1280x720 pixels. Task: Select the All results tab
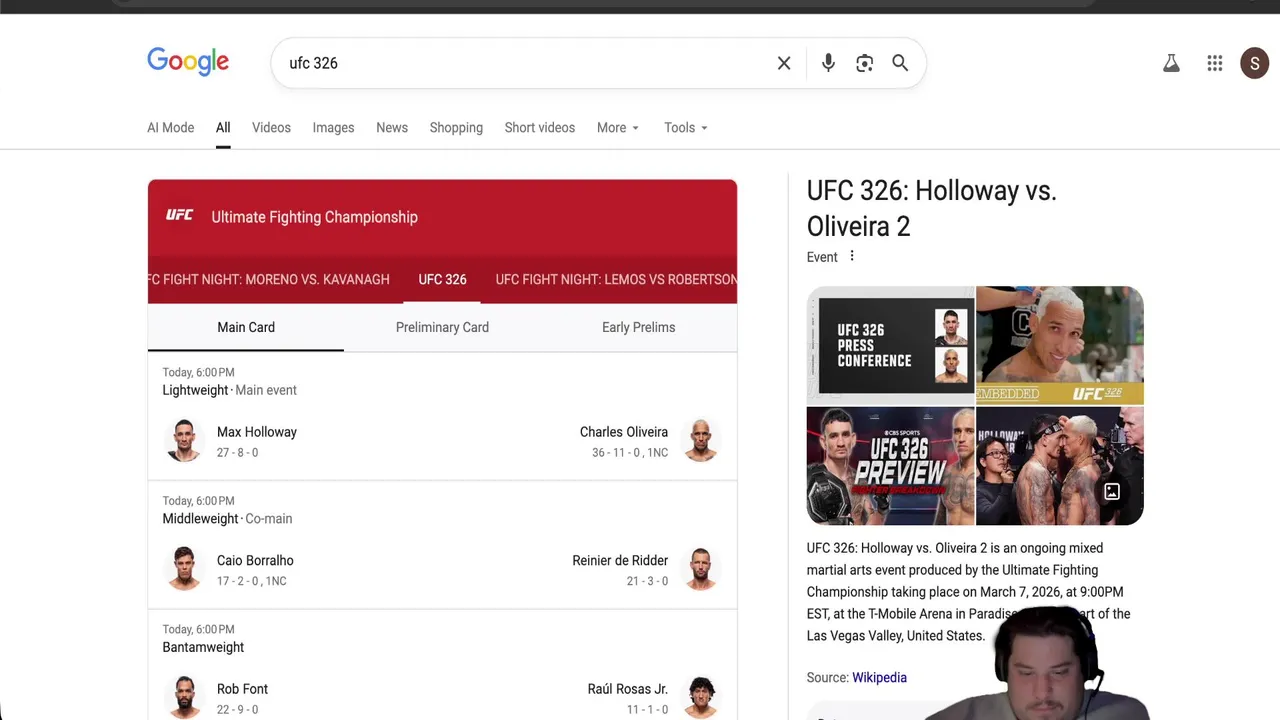click(x=223, y=128)
